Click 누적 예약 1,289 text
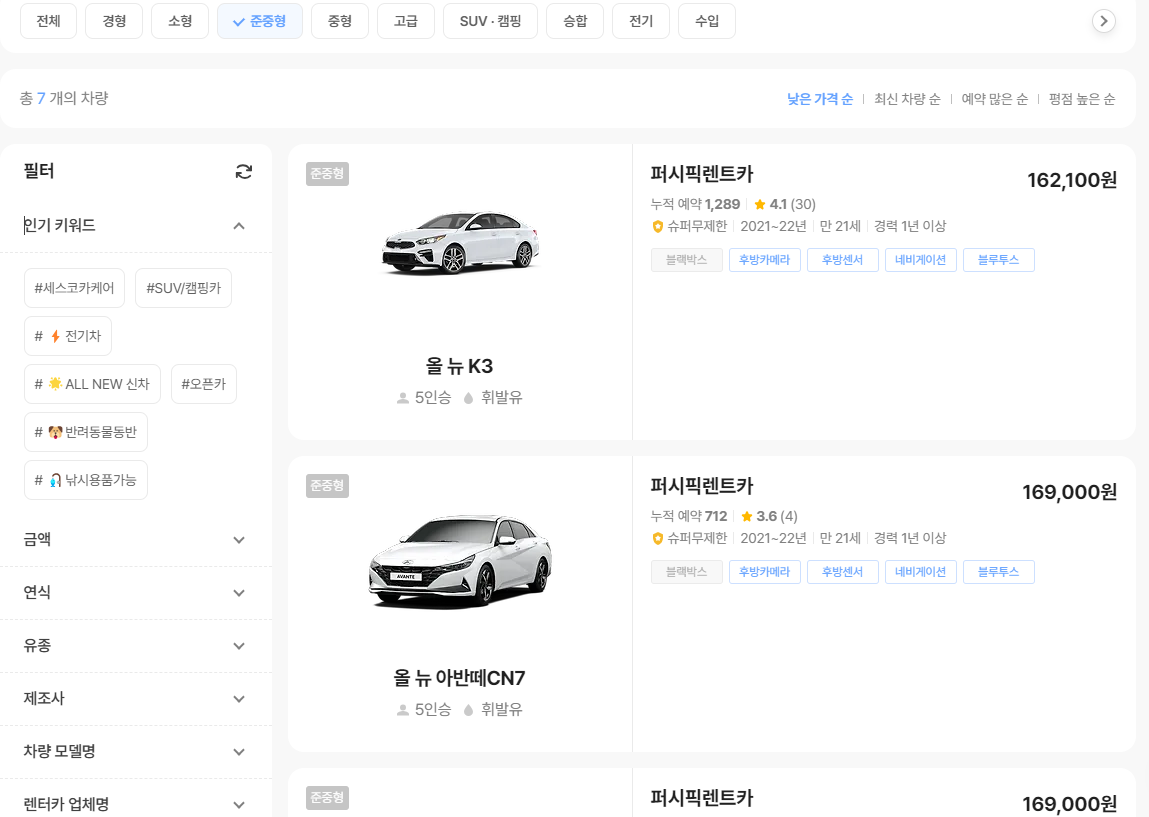Viewport: 1149px width, 817px height. pos(695,204)
